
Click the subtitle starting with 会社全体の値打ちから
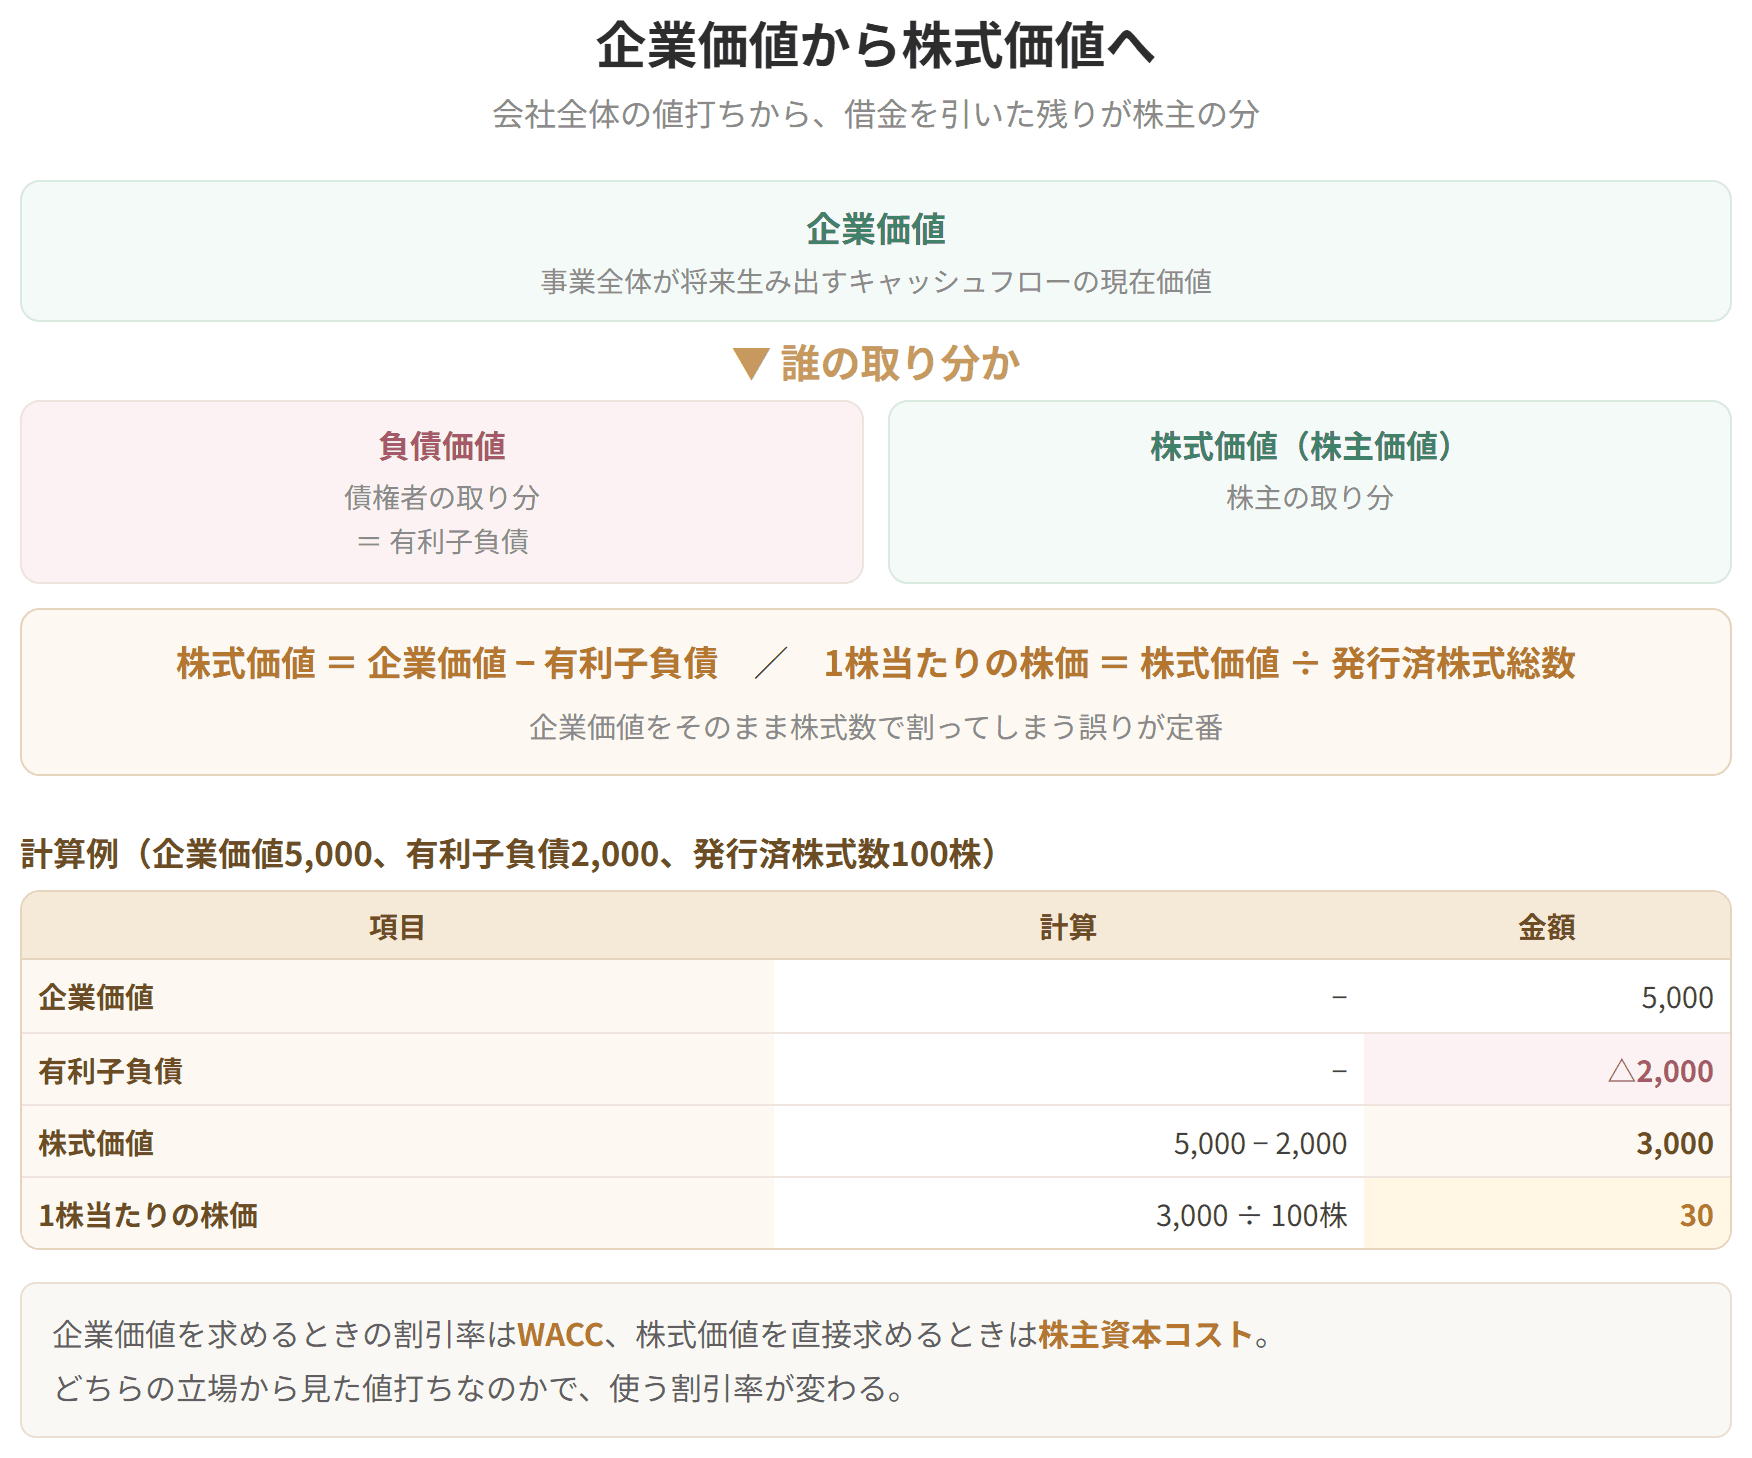click(876, 114)
